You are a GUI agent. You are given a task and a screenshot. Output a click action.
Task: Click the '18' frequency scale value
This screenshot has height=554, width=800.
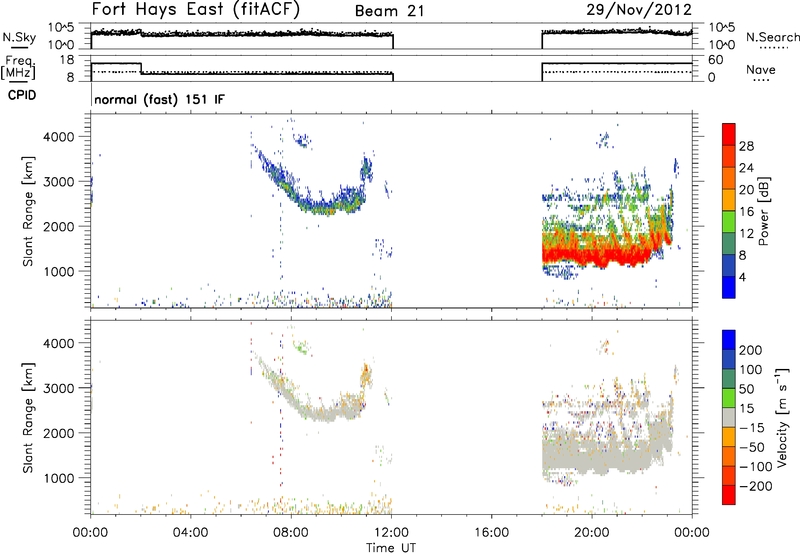[x=67, y=60]
